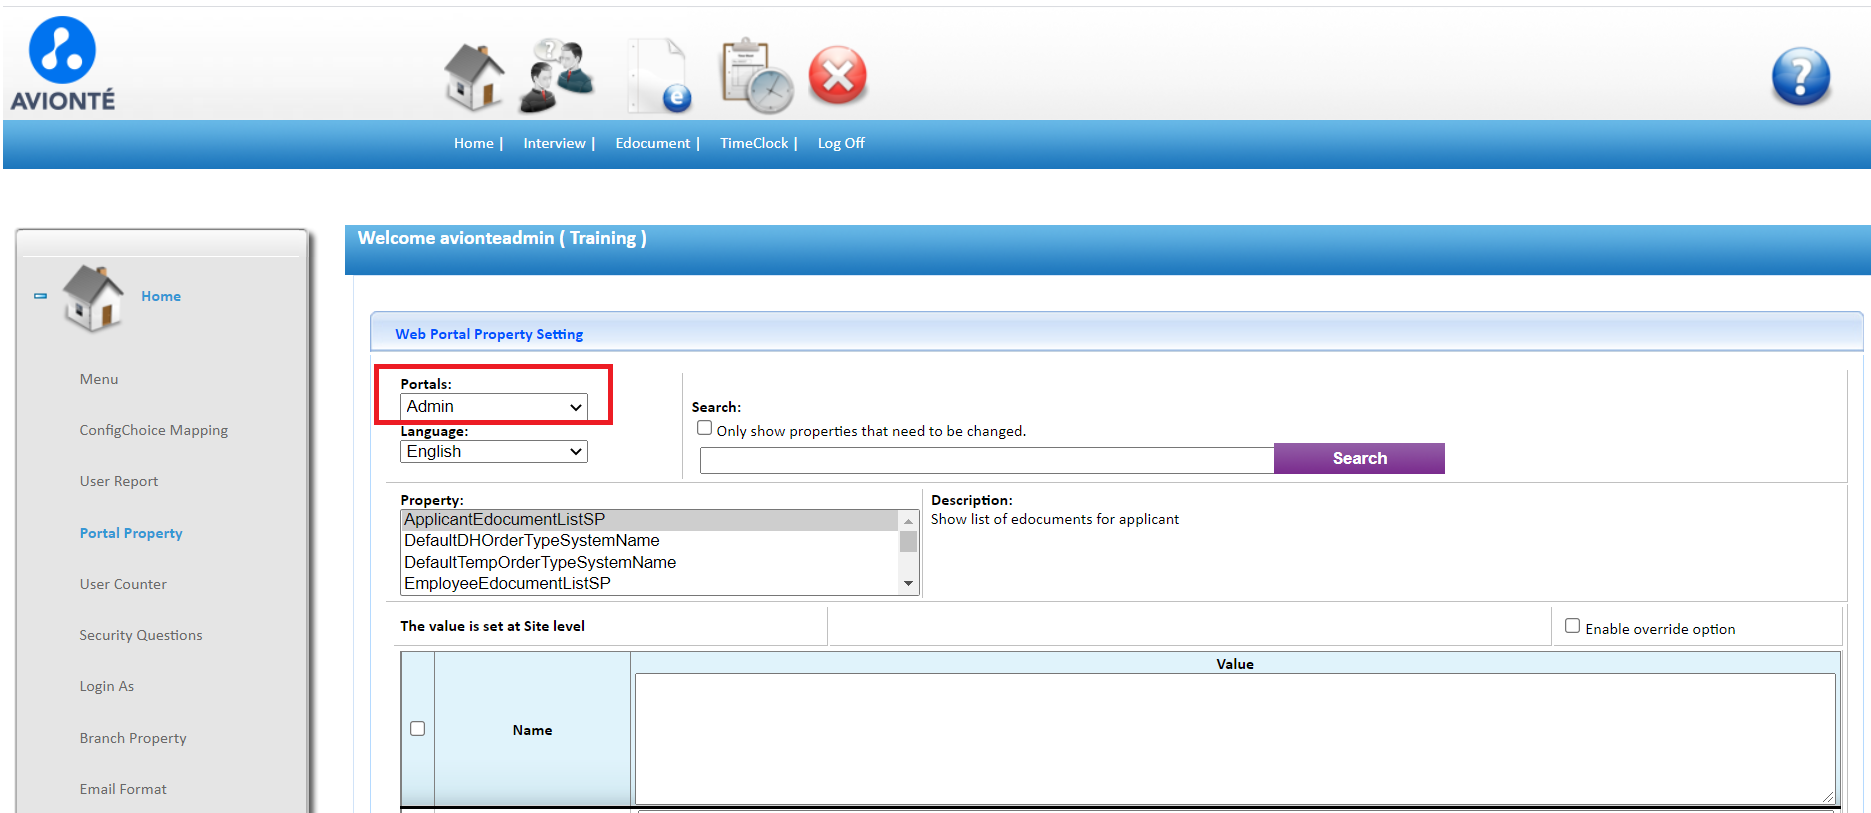Open Login As in sidebar
This screenshot has width=1871, height=813.
coord(107,686)
